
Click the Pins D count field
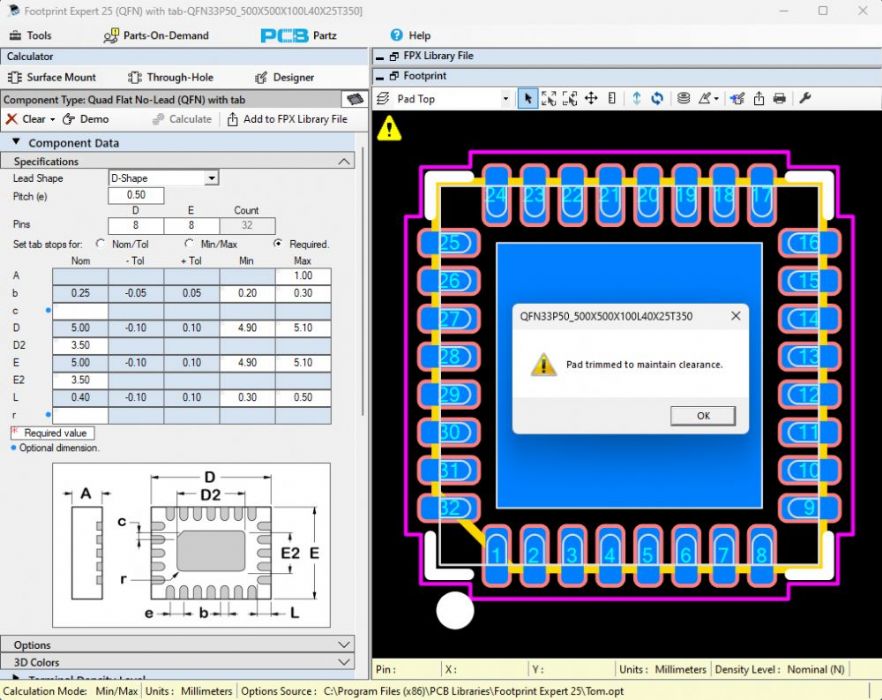click(136, 226)
